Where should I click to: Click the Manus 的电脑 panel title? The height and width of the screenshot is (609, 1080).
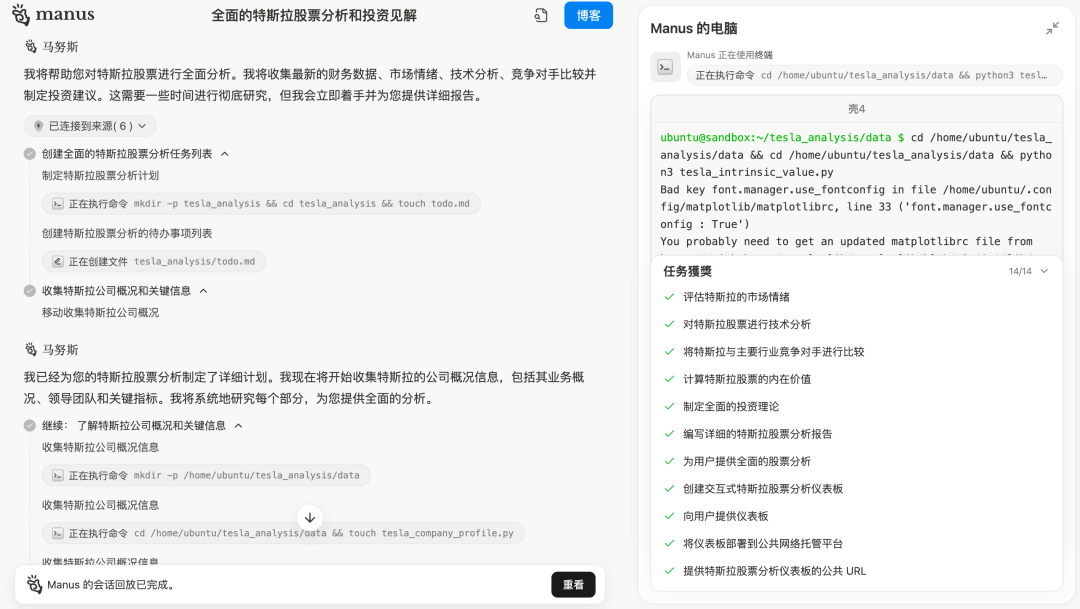tap(694, 28)
